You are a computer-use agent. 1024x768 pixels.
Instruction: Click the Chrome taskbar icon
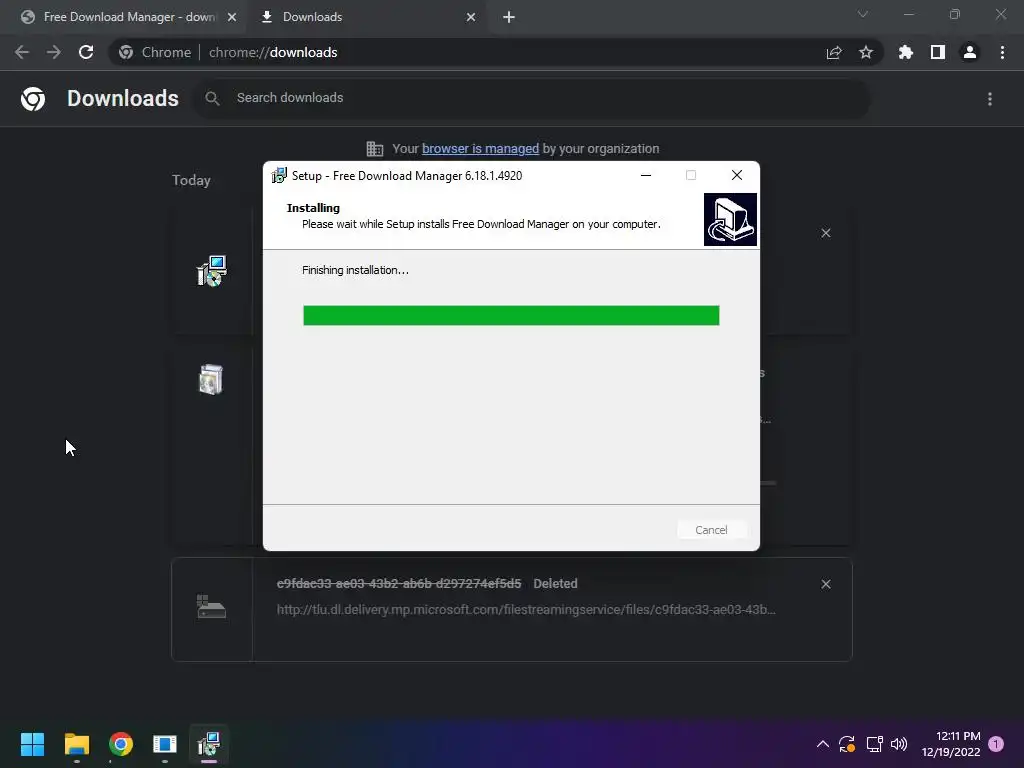121,744
